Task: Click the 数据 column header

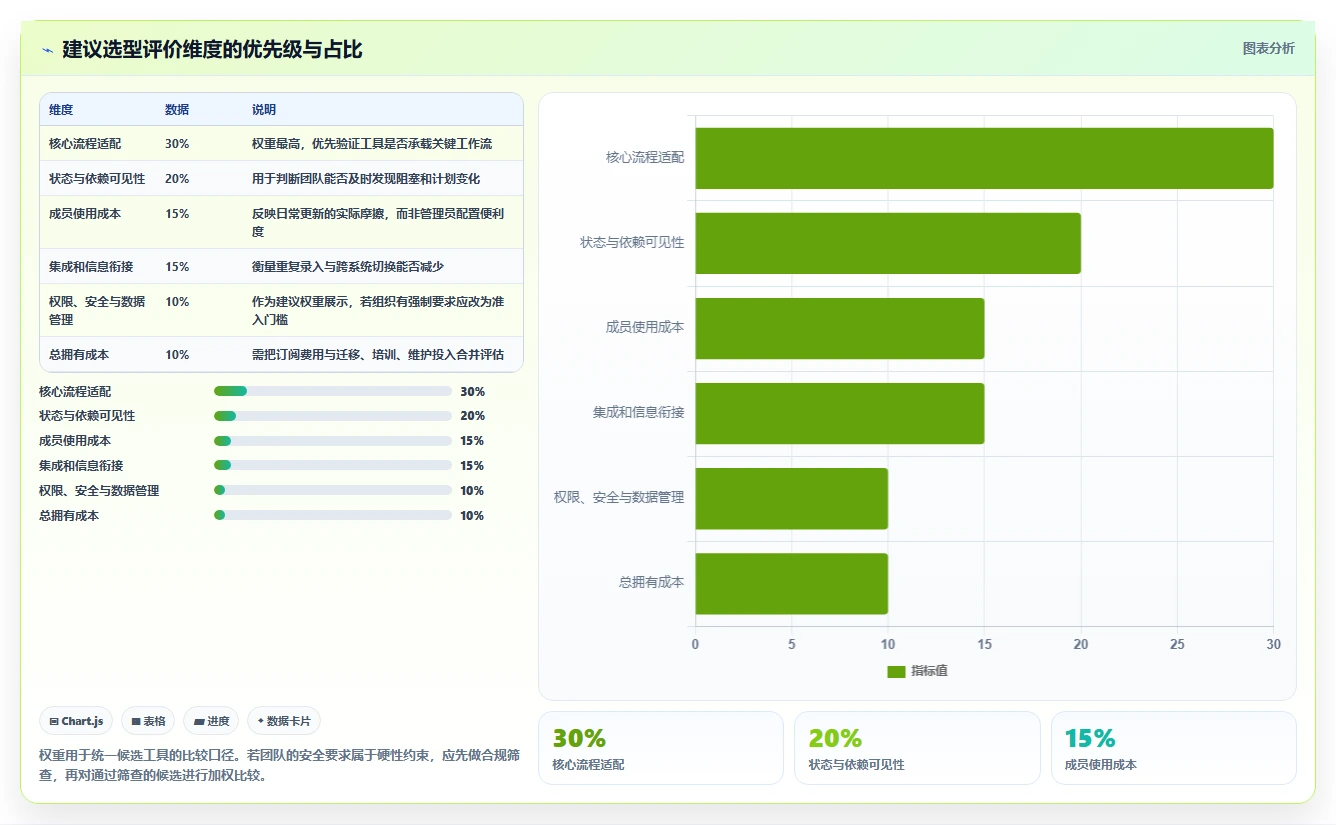Action: tap(177, 110)
